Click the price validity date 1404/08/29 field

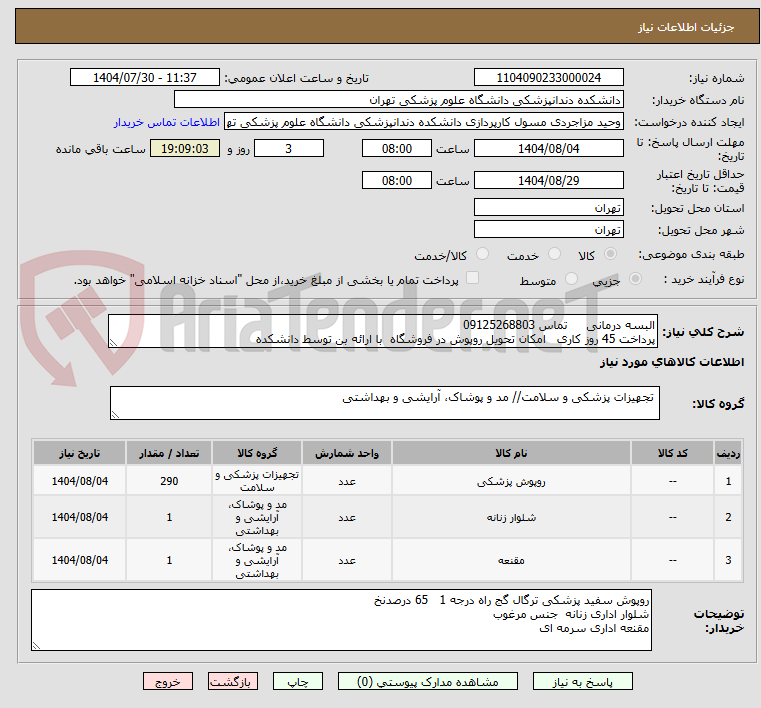(x=548, y=181)
